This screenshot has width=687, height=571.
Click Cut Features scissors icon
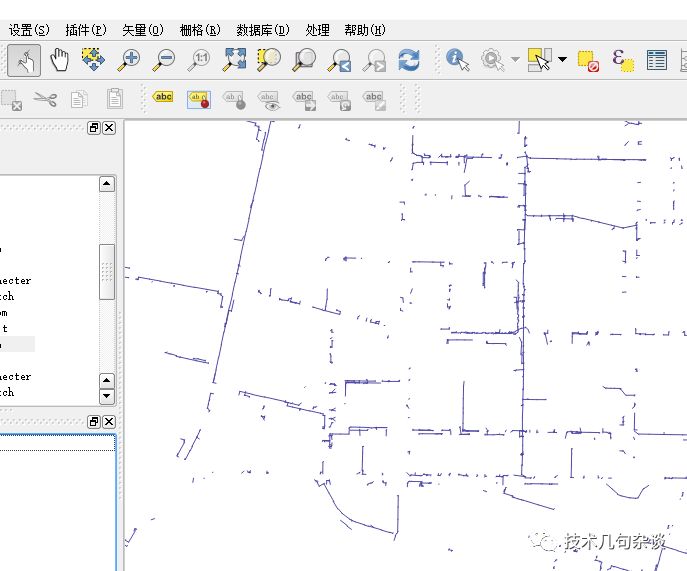45,99
